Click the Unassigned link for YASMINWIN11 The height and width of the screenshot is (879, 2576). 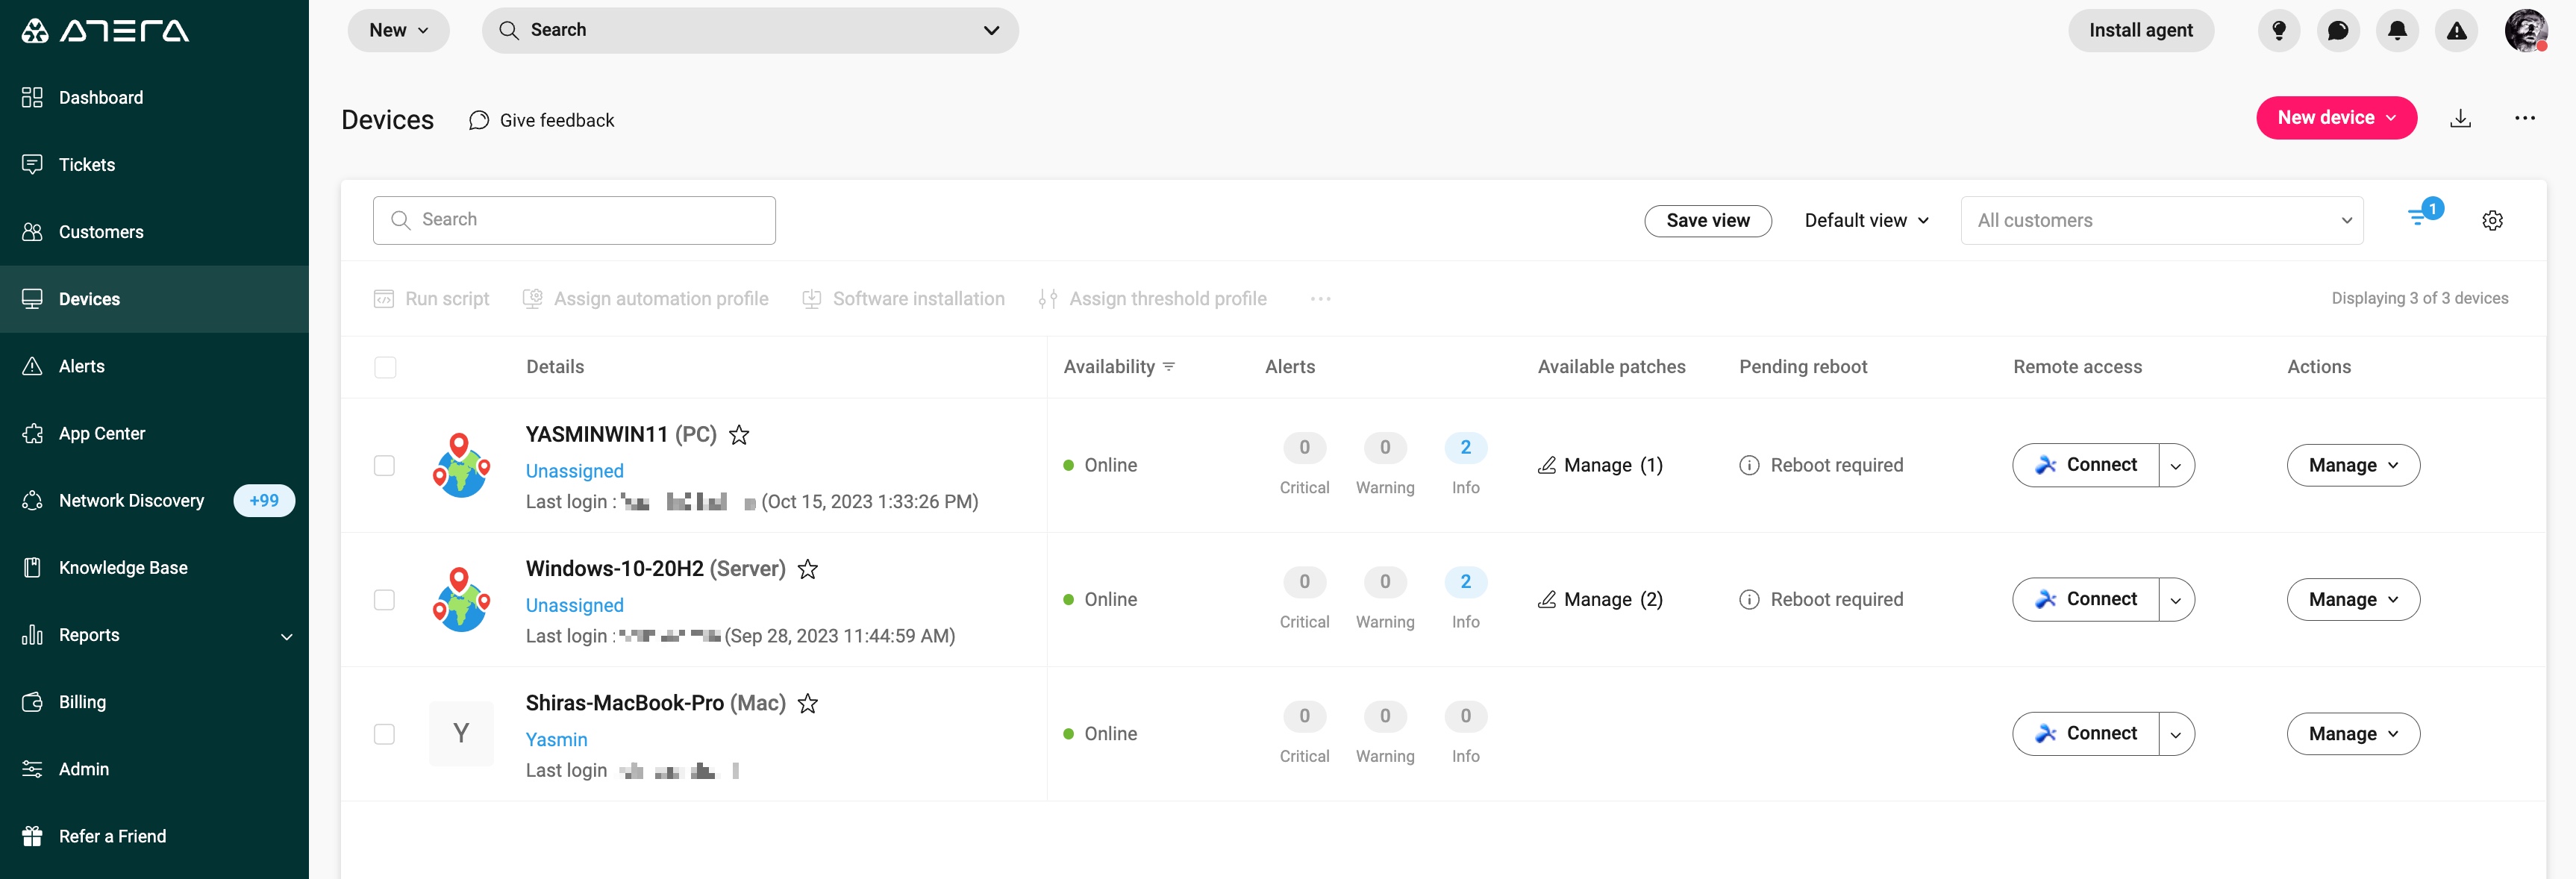(x=574, y=470)
